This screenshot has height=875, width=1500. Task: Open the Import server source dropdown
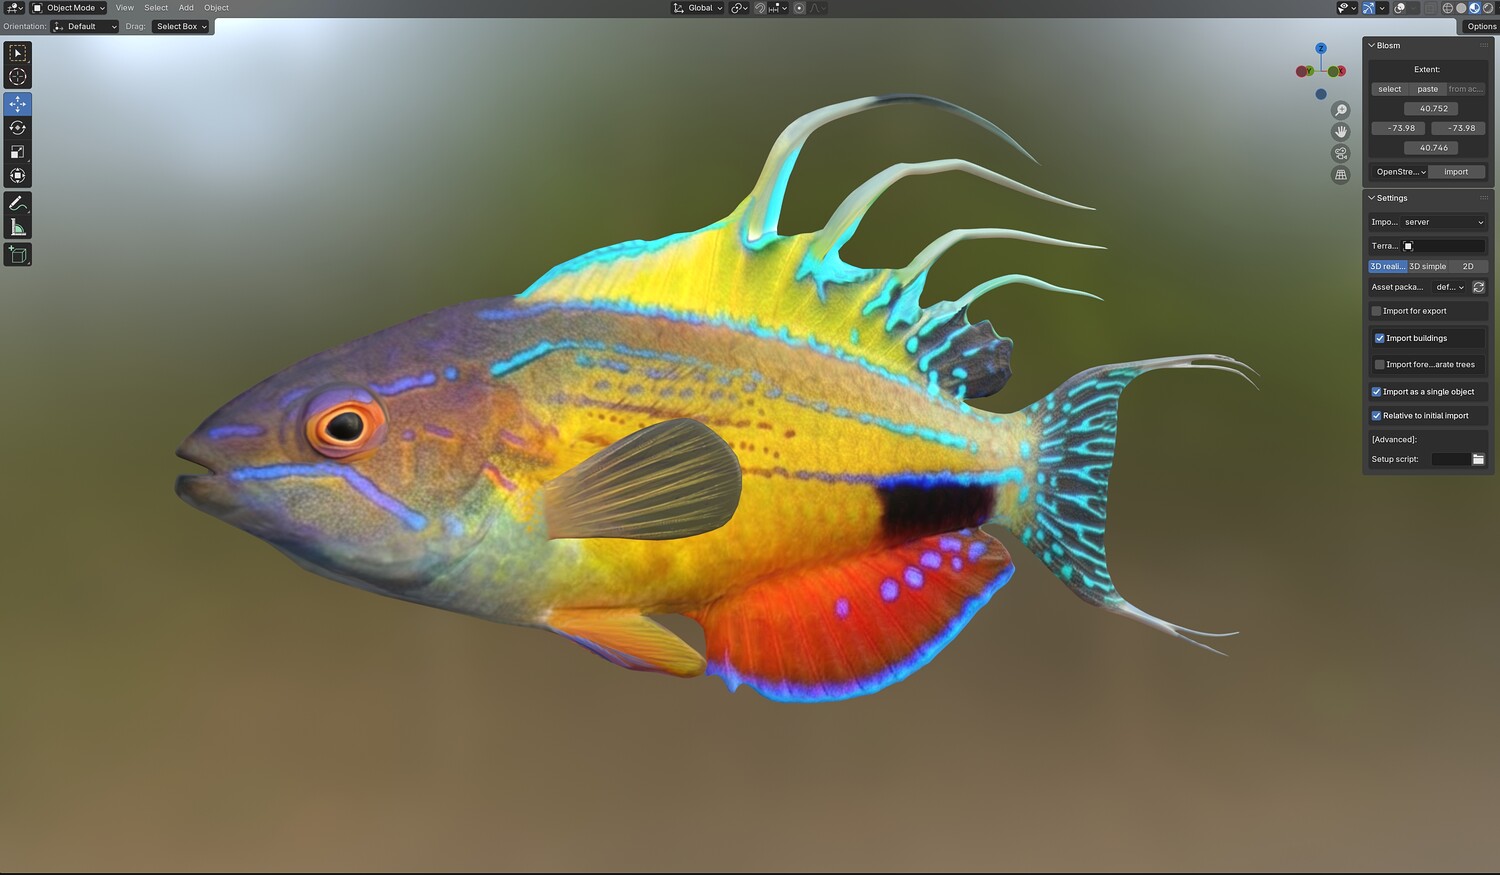pyautogui.click(x=1443, y=222)
